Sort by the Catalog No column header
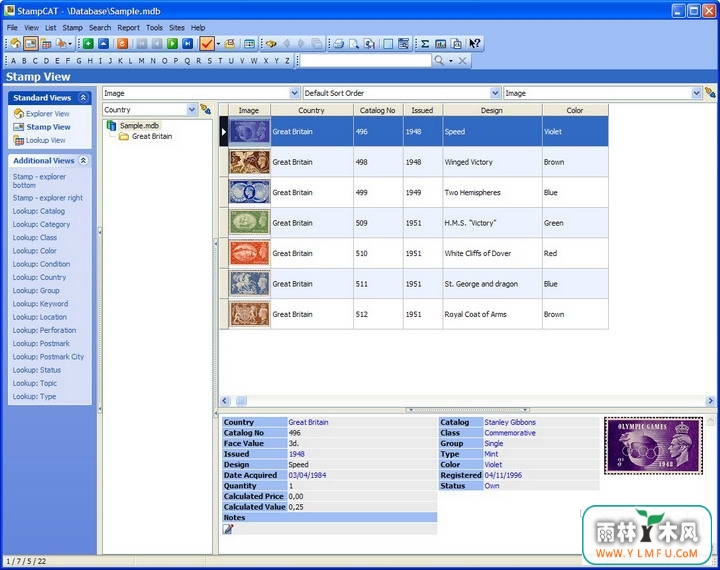Viewport: 720px width, 570px height. (378, 110)
